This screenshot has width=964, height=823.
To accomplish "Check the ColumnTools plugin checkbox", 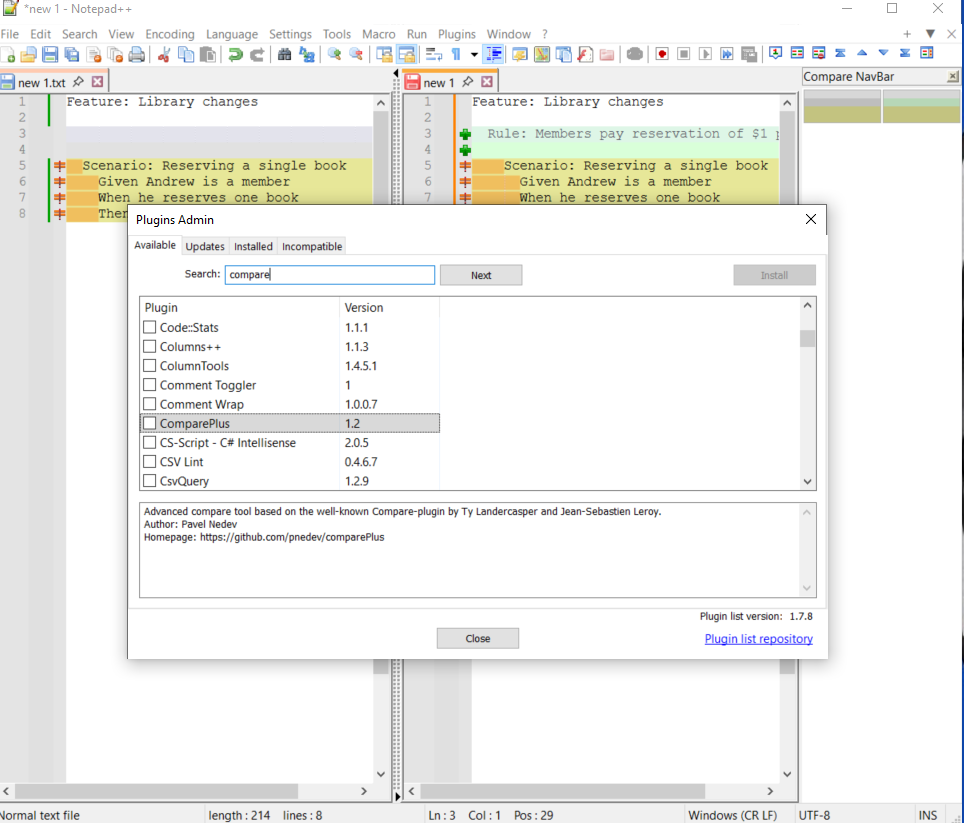I will click(x=149, y=365).
